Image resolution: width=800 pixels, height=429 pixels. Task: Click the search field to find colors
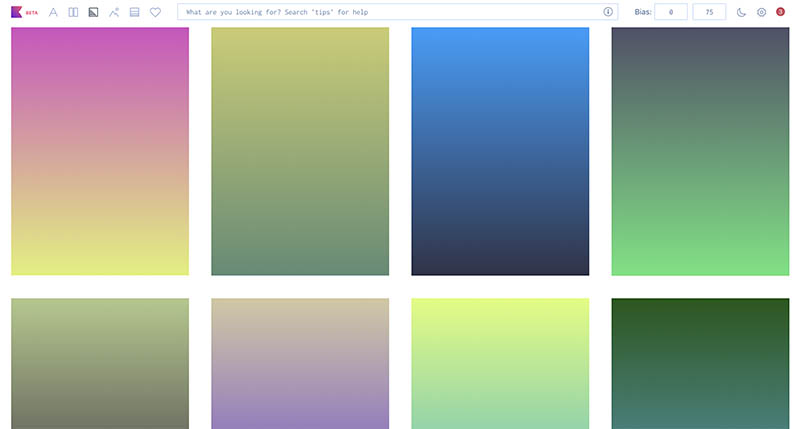(390, 12)
